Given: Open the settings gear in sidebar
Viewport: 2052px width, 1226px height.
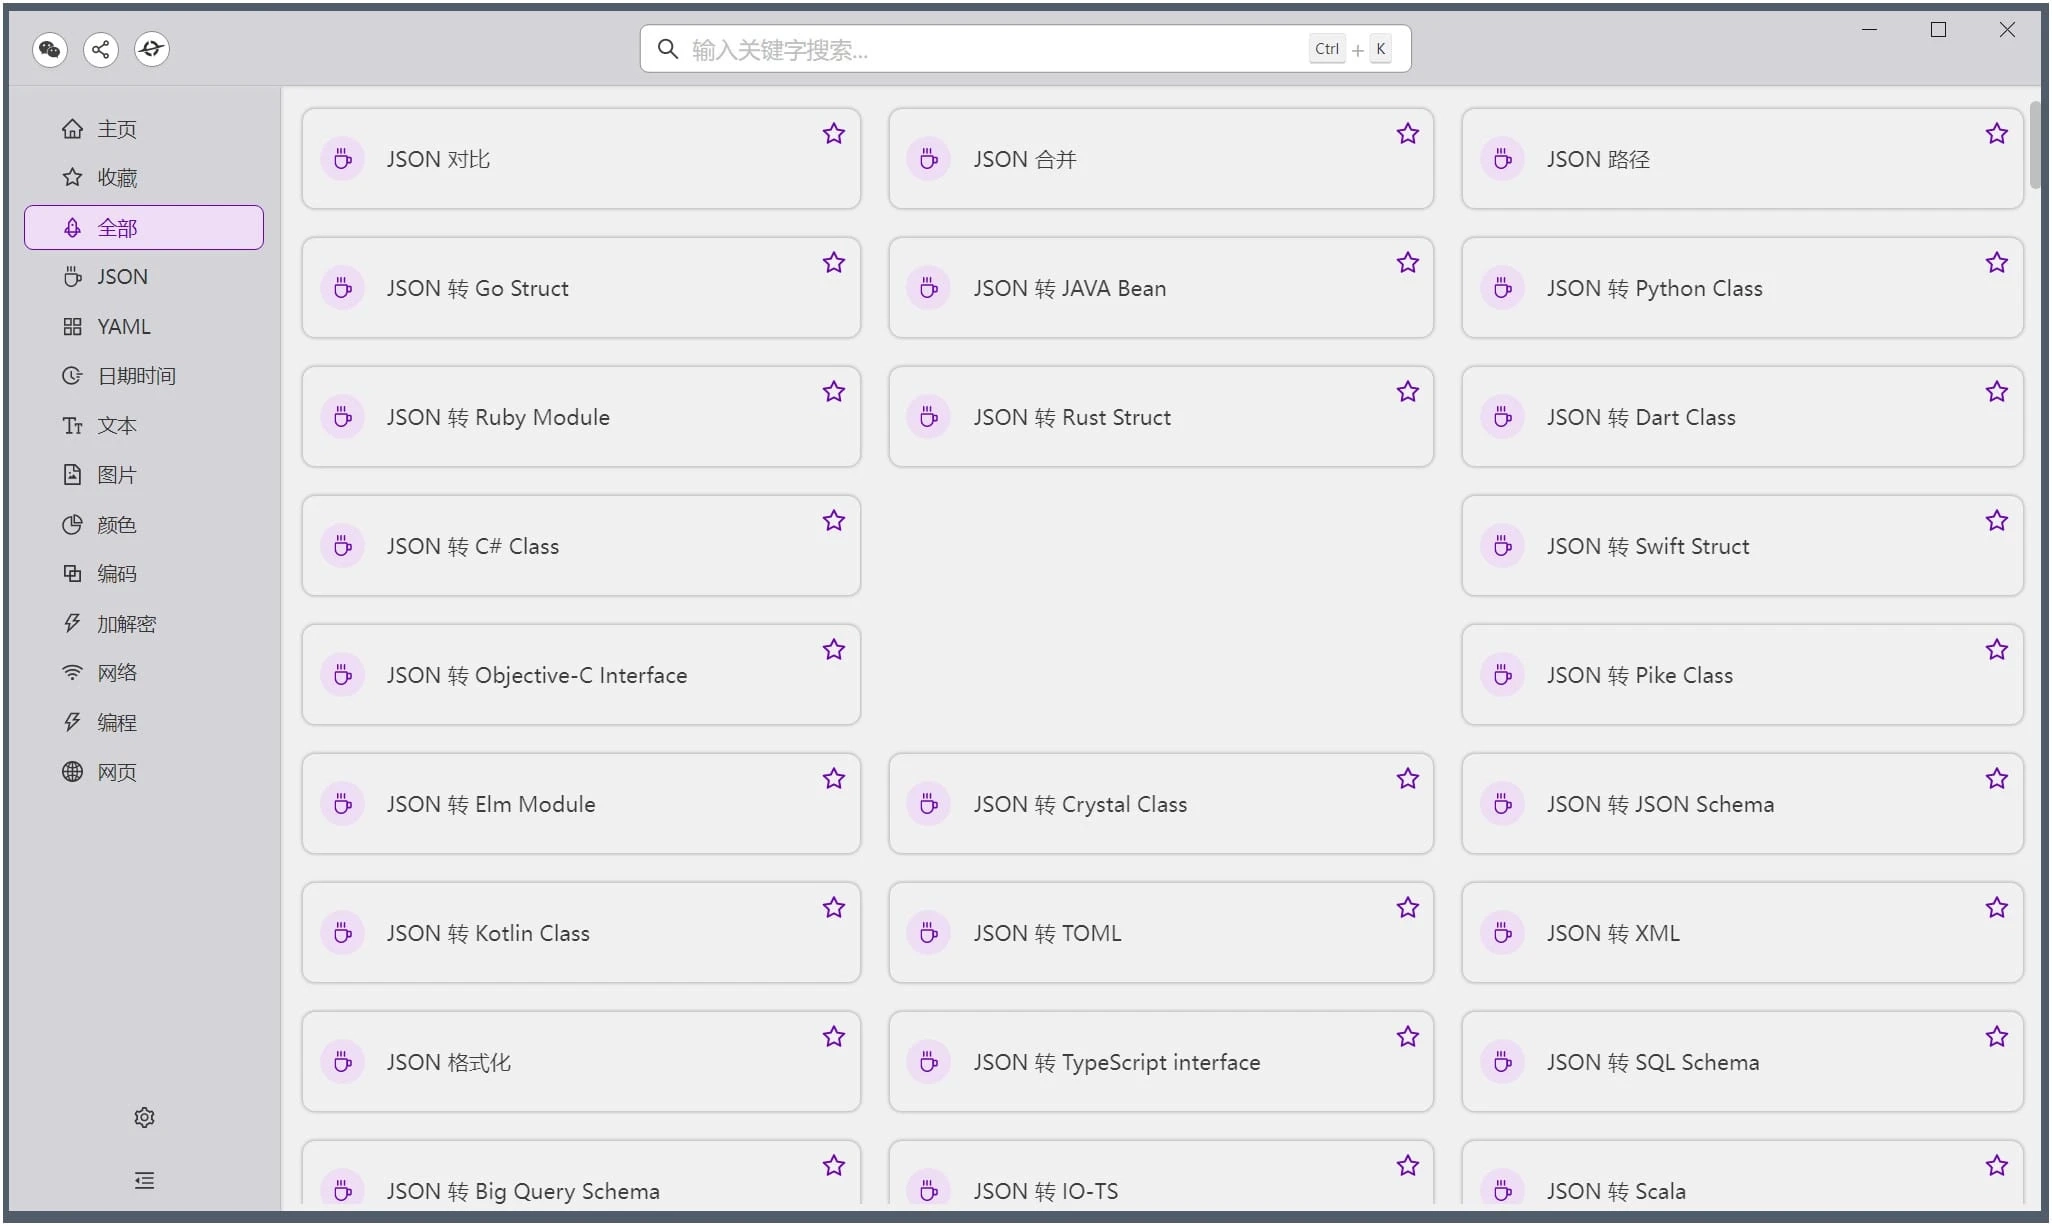Looking at the screenshot, I should pos(144,1117).
